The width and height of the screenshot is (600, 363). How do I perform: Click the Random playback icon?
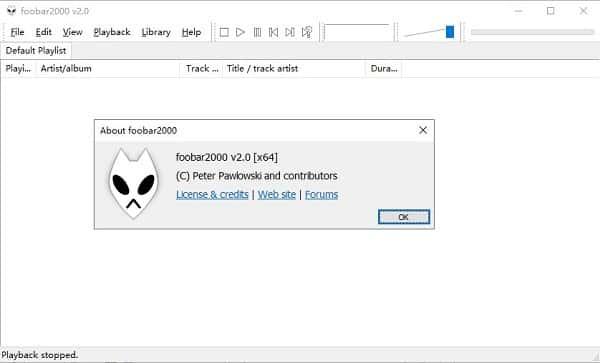tap(307, 32)
